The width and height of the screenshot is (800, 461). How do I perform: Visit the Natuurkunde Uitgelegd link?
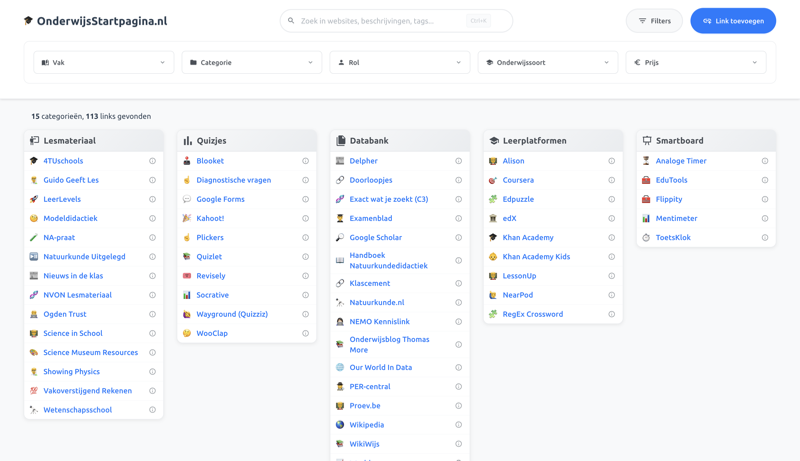click(x=84, y=257)
